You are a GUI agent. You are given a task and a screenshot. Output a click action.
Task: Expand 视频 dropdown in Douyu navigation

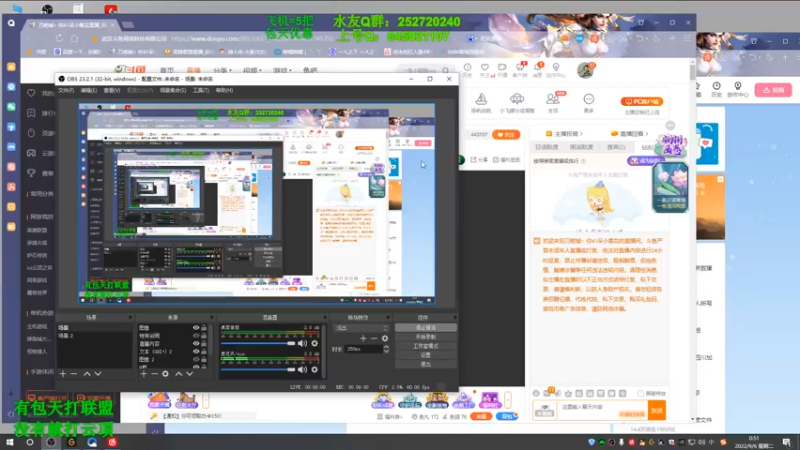pyautogui.click(x=253, y=70)
